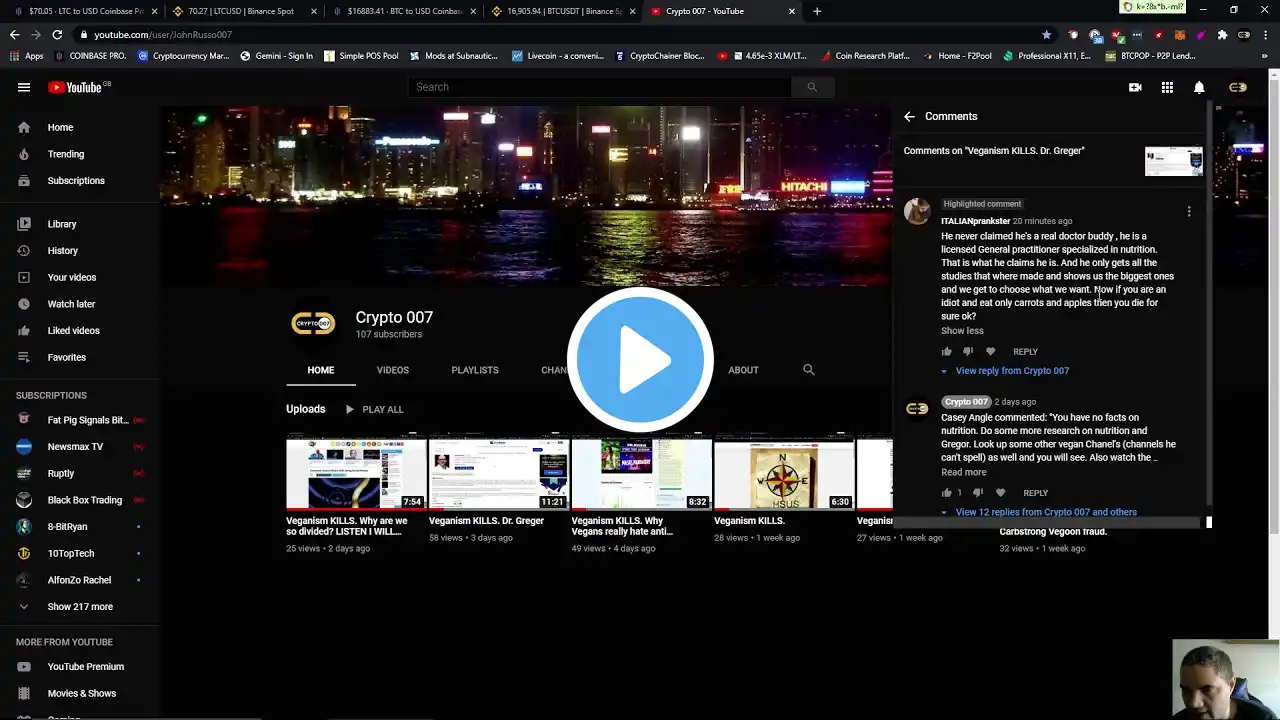Switch to the VIDEOS channel tab
1280x720 pixels.
pos(393,370)
